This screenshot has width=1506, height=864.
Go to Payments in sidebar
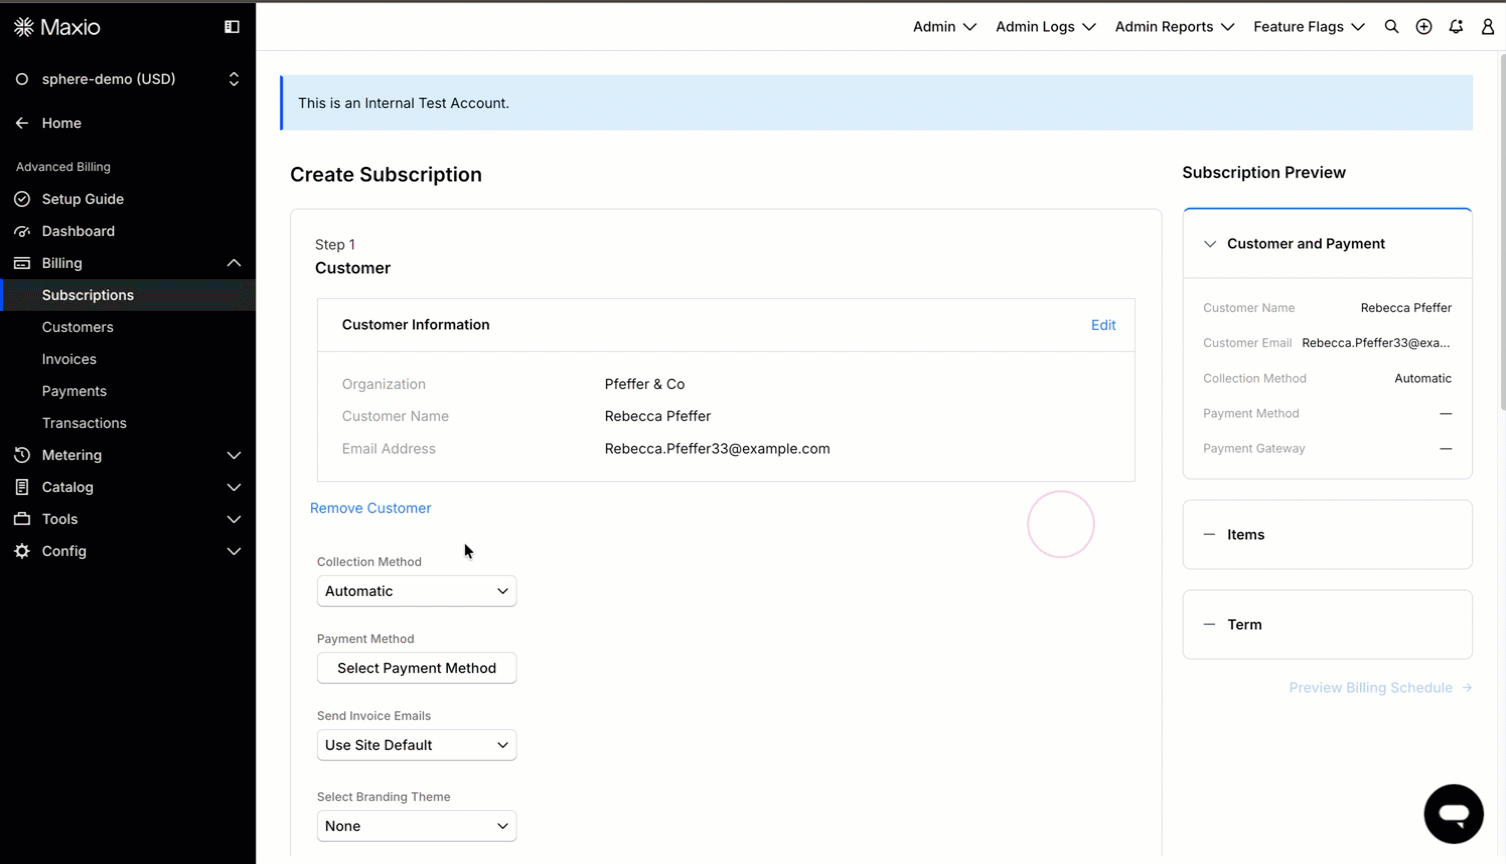(74, 391)
